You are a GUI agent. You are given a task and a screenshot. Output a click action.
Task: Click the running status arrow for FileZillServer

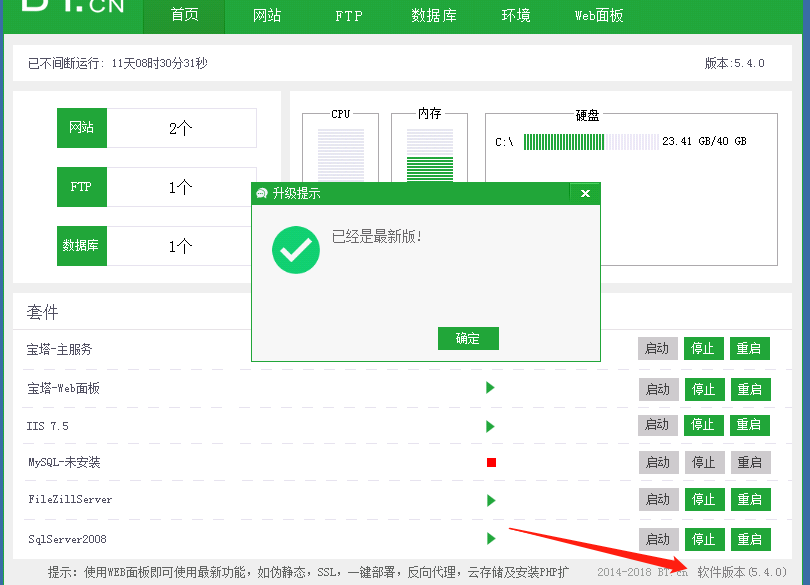click(x=491, y=500)
